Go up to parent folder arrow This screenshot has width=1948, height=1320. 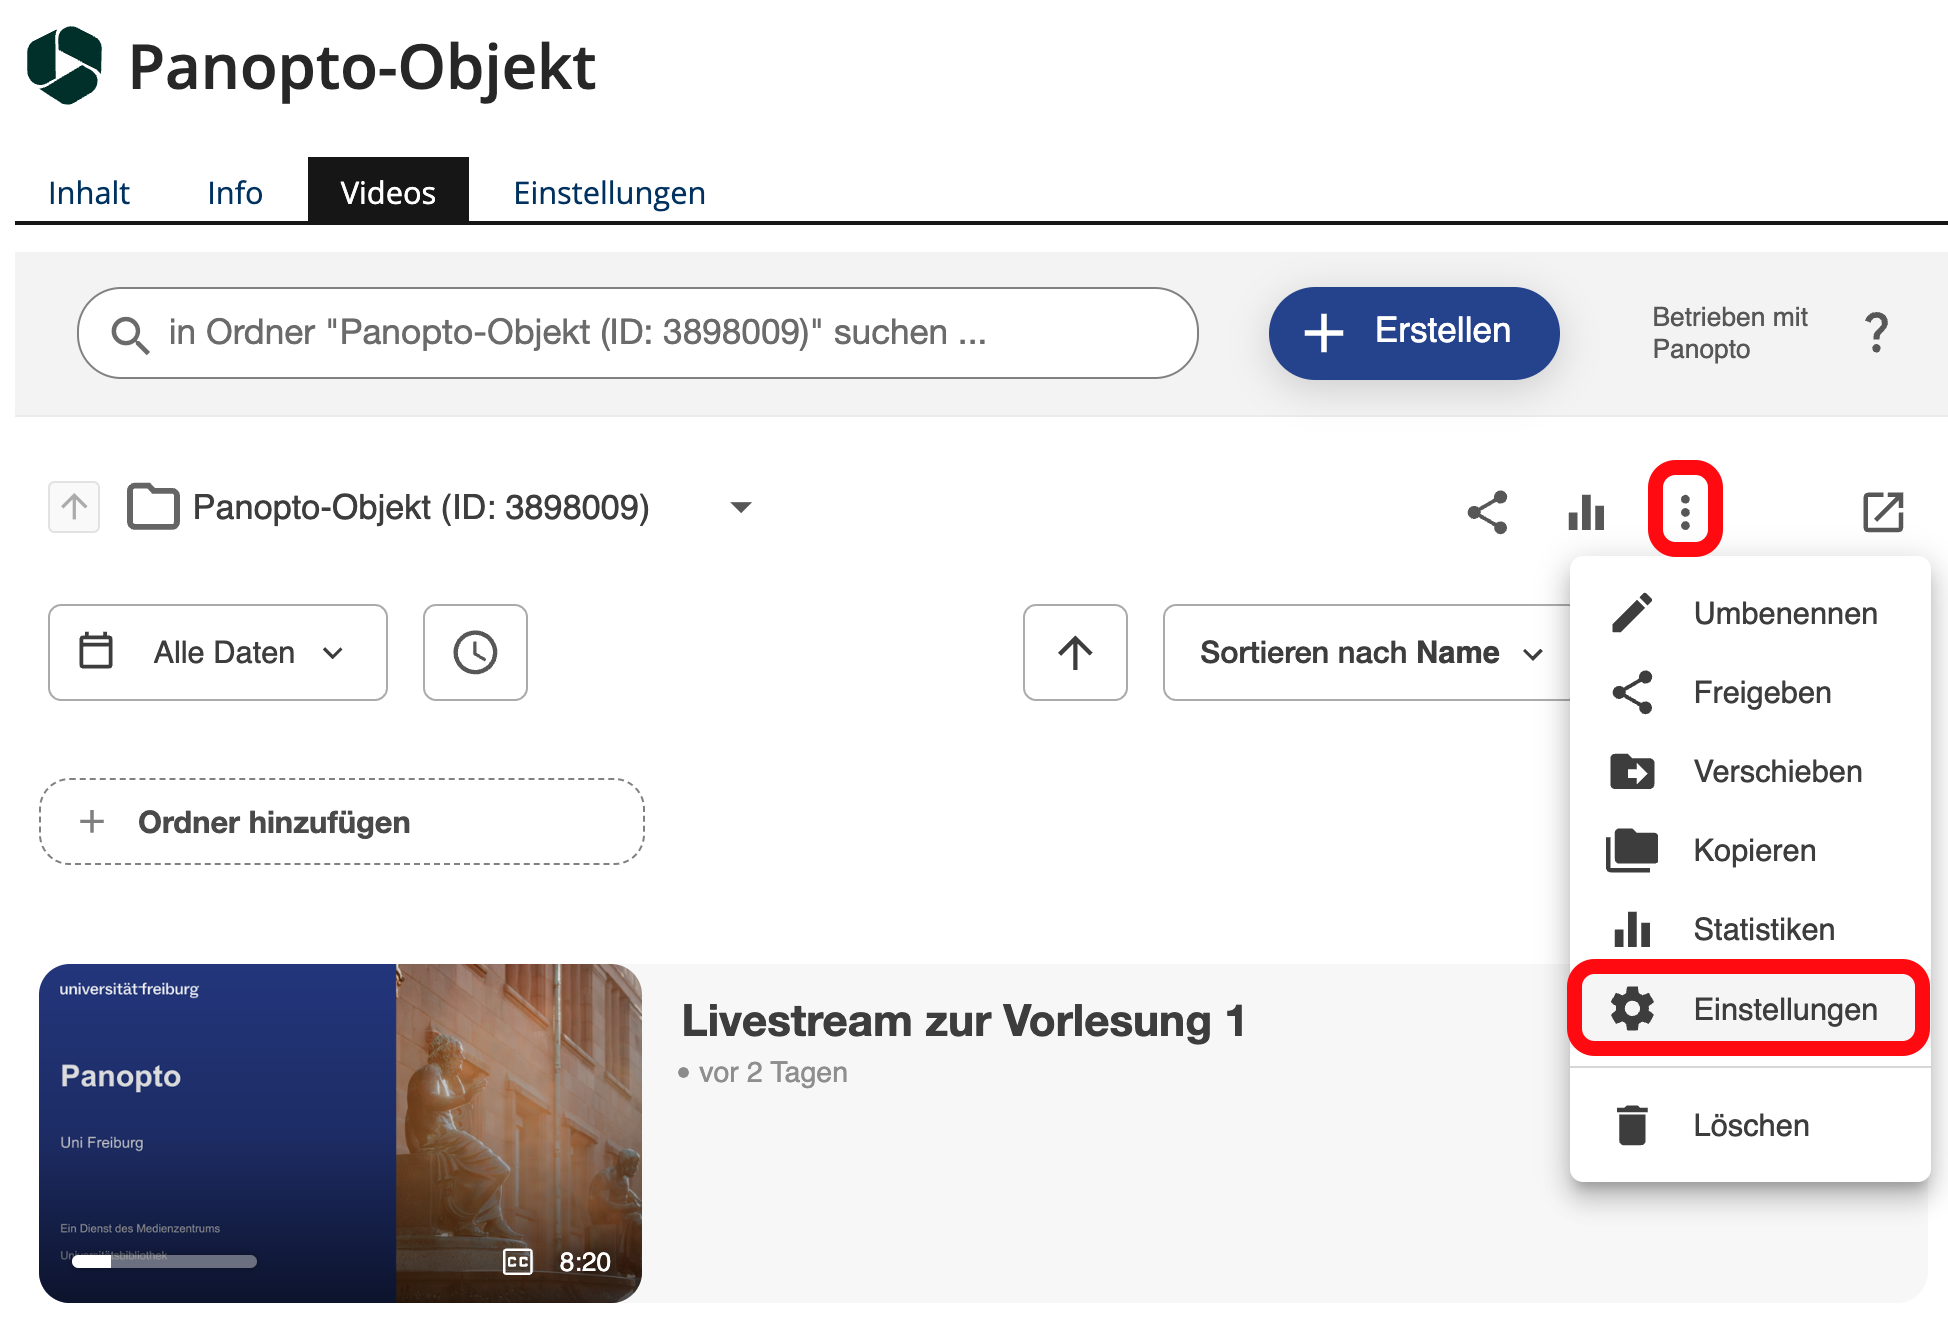click(x=74, y=507)
